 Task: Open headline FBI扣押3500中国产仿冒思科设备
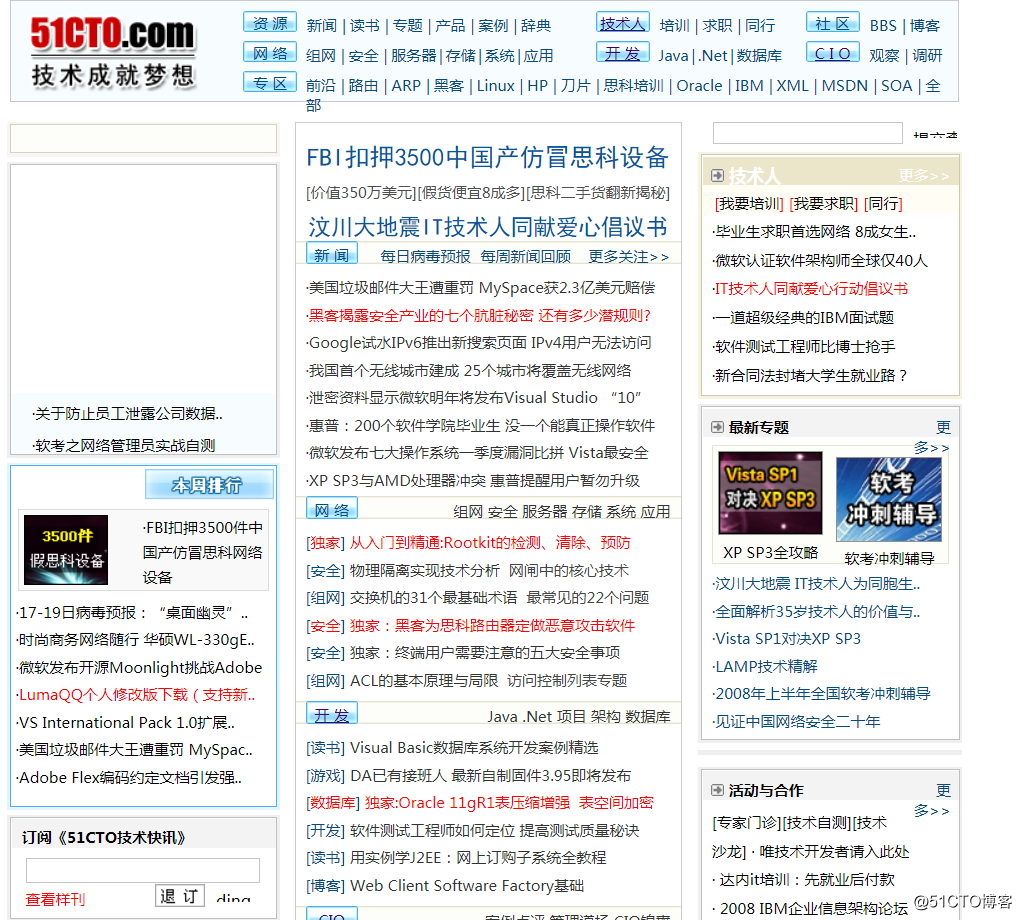point(488,158)
